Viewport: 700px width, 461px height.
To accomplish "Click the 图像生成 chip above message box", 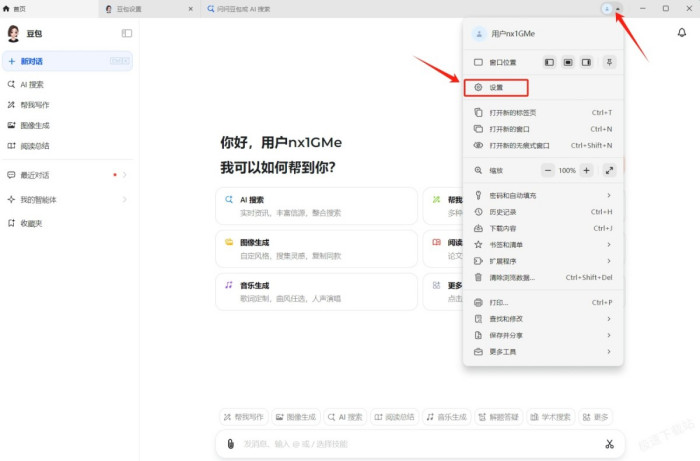I will [296, 417].
